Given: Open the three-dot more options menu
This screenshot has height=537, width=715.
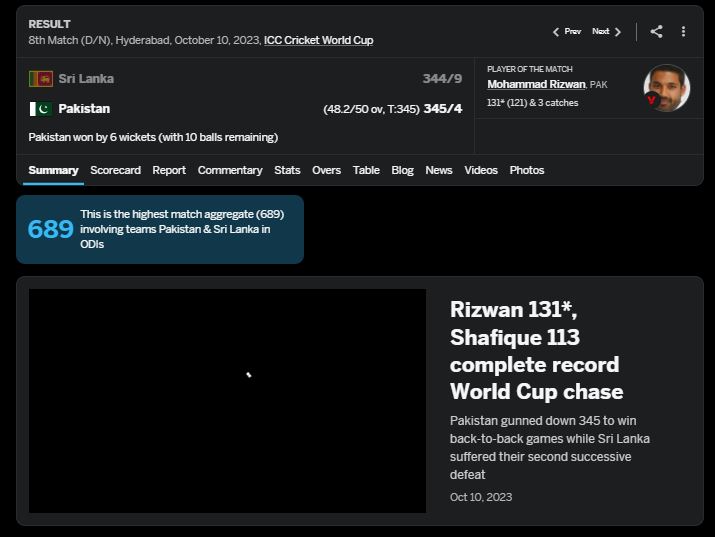Looking at the screenshot, I should 683,31.
